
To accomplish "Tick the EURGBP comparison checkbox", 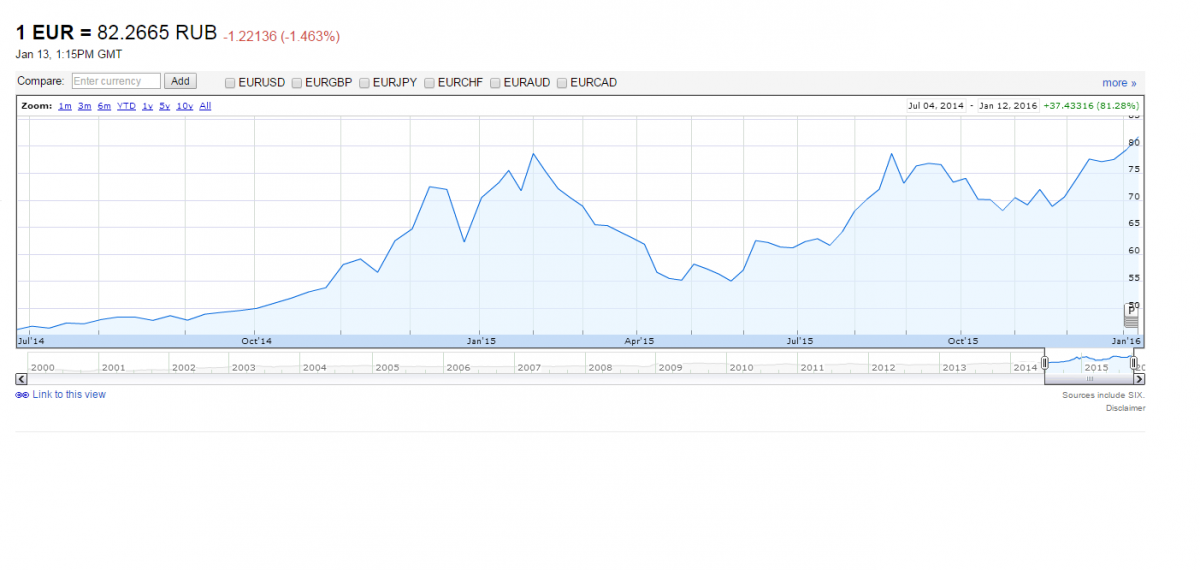I will (x=297, y=83).
